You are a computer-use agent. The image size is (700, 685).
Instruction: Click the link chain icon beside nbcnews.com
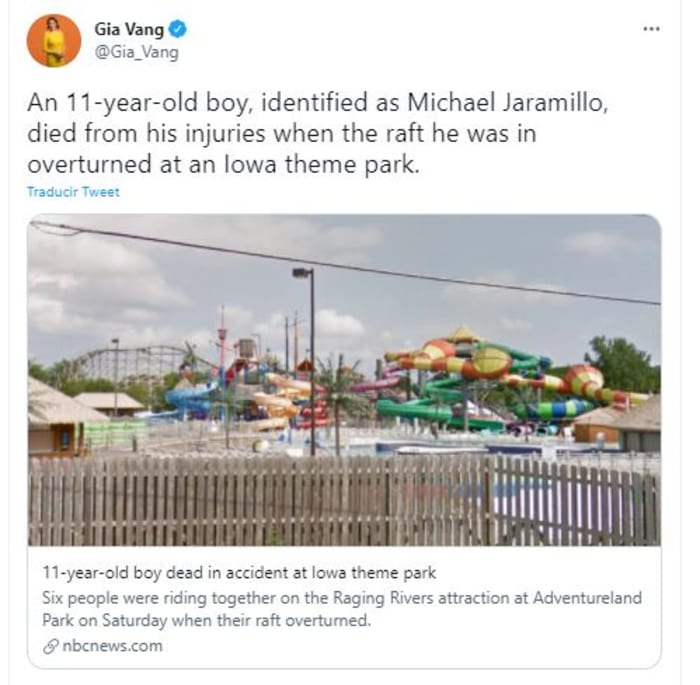tap(50, 646)
